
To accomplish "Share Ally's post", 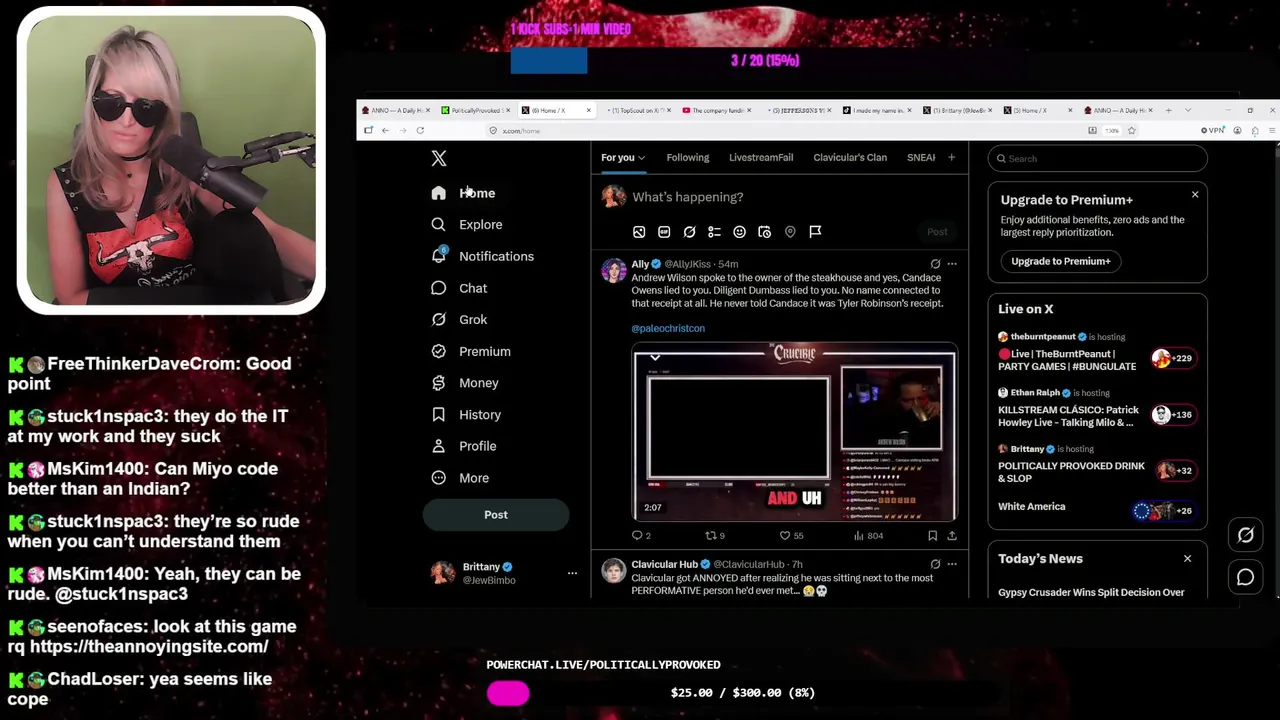I will tap(952, 536).
